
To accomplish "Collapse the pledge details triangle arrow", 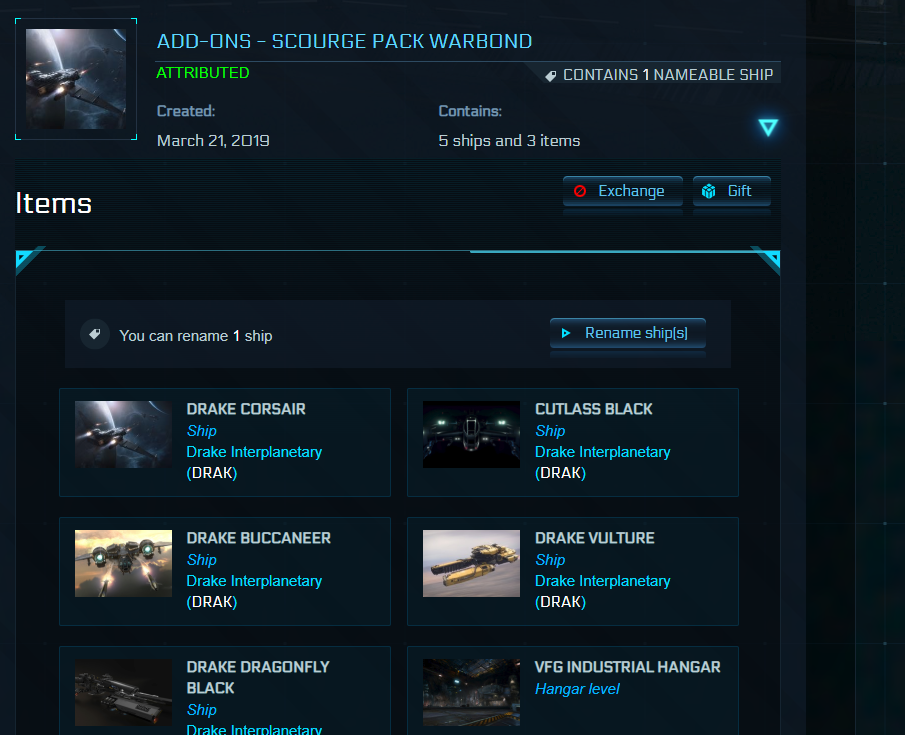I will click(x=767, y=128).
